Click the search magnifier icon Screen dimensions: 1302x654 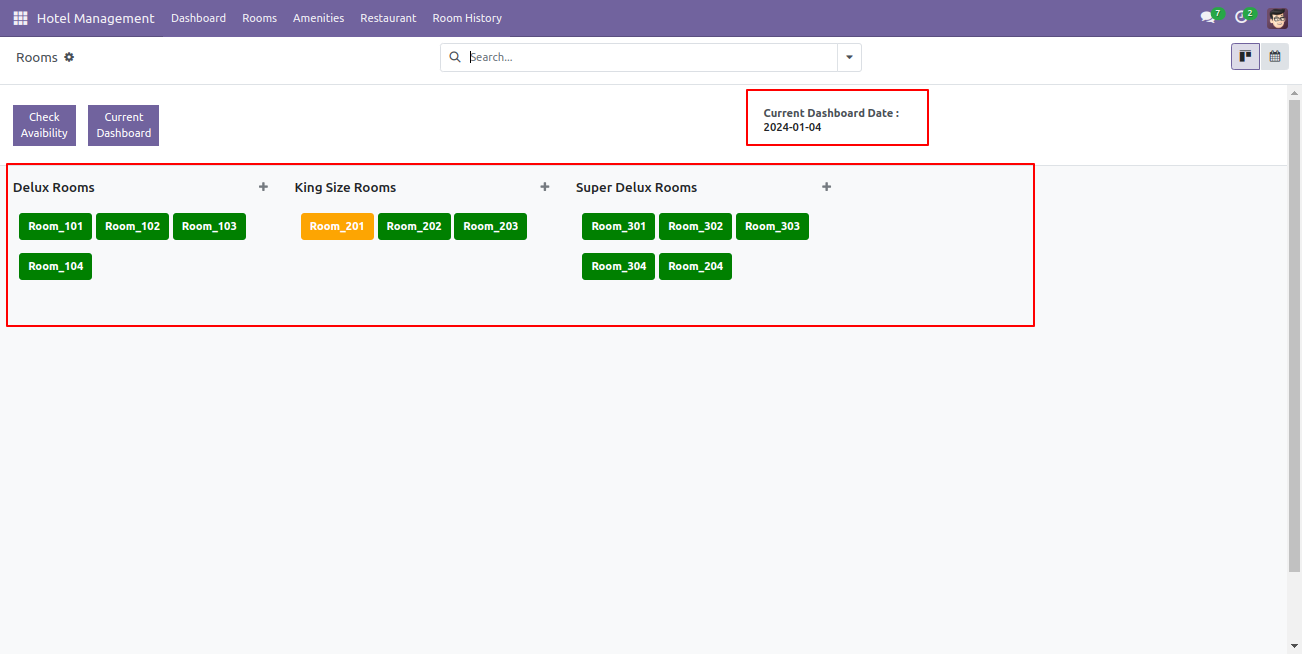[x=455, y=57]
